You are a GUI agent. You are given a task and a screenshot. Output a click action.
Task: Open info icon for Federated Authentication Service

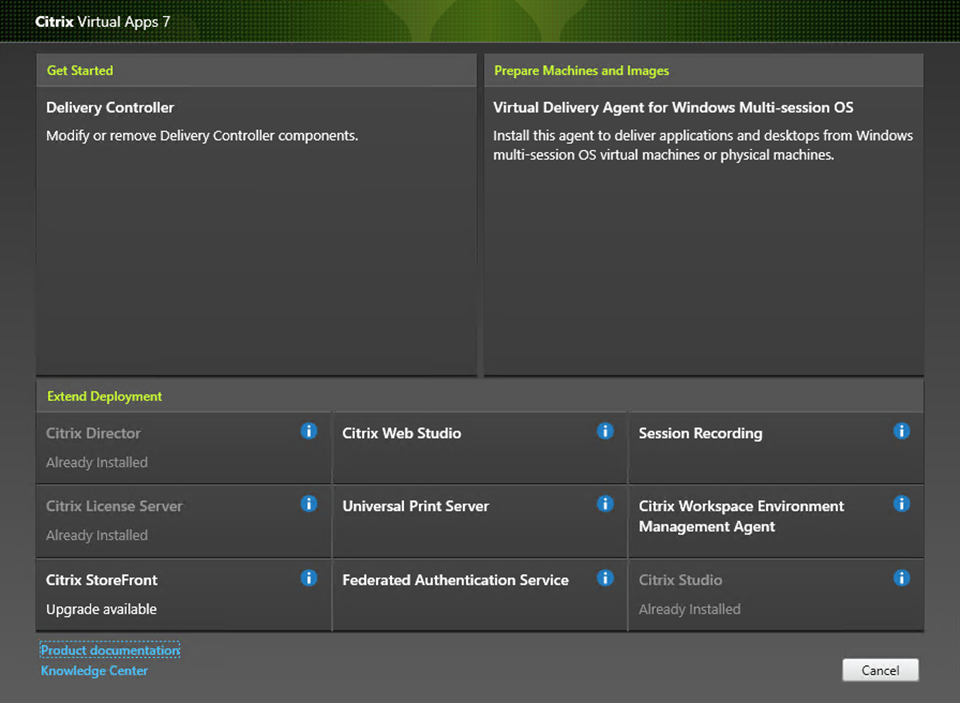605,578
